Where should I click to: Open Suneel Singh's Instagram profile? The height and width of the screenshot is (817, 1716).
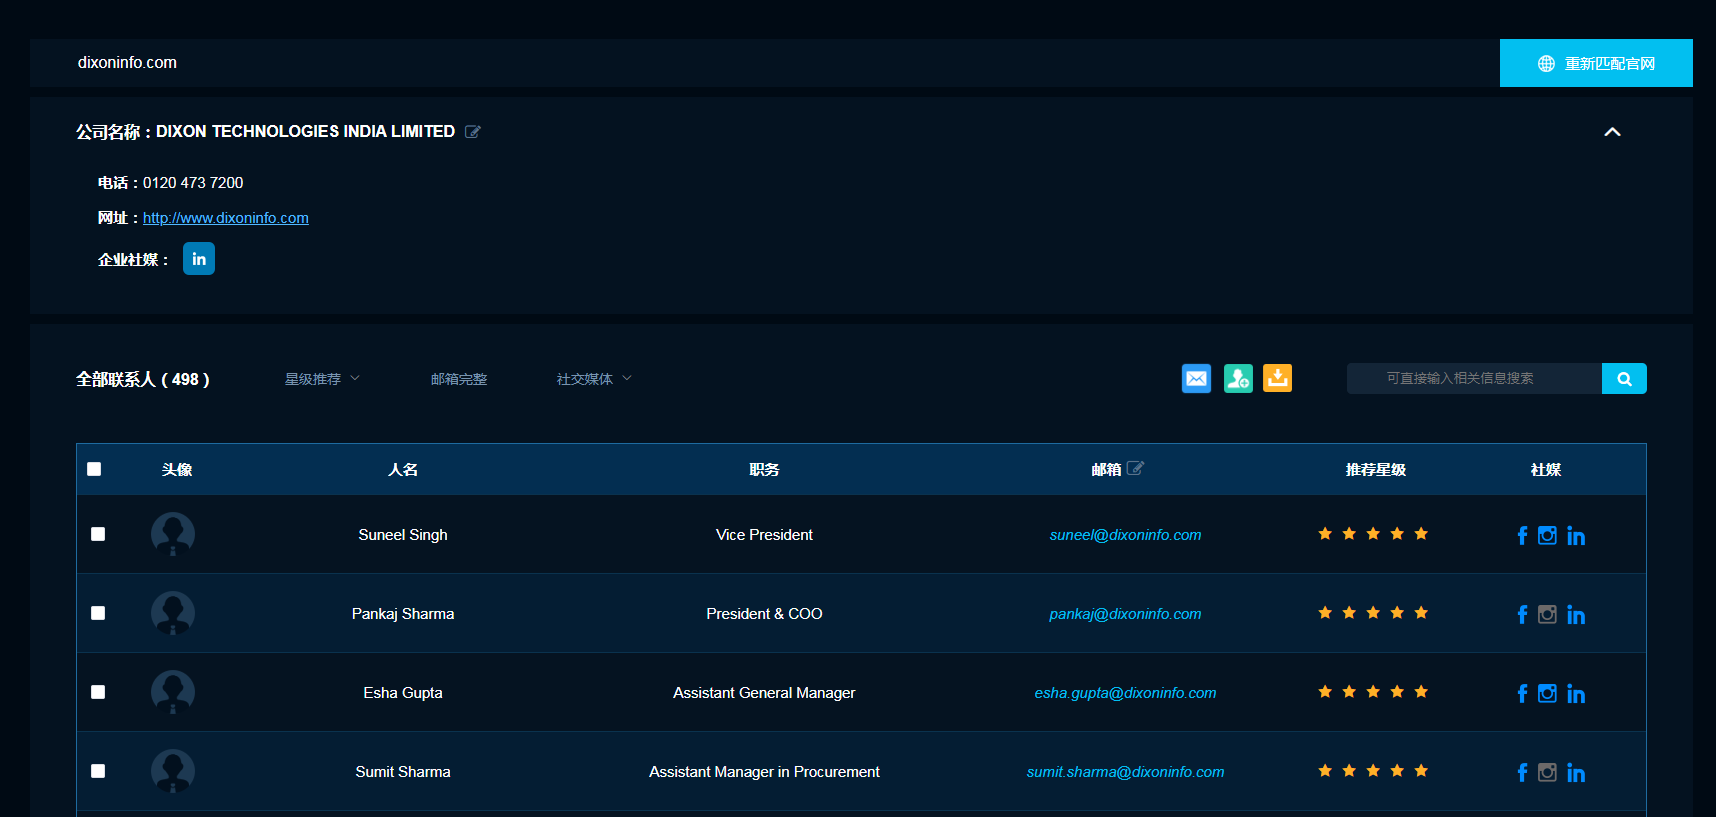pyautogui.click(x=1547, y=535)
